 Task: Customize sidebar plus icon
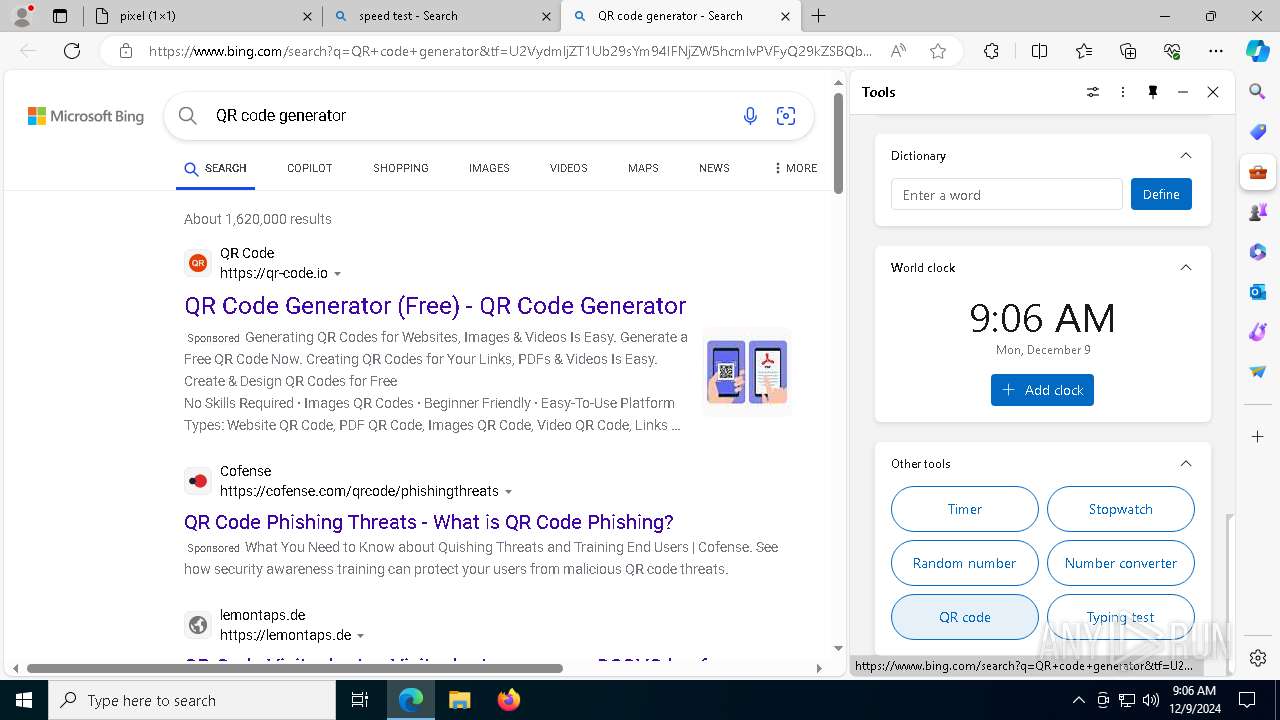(1258, 436)
